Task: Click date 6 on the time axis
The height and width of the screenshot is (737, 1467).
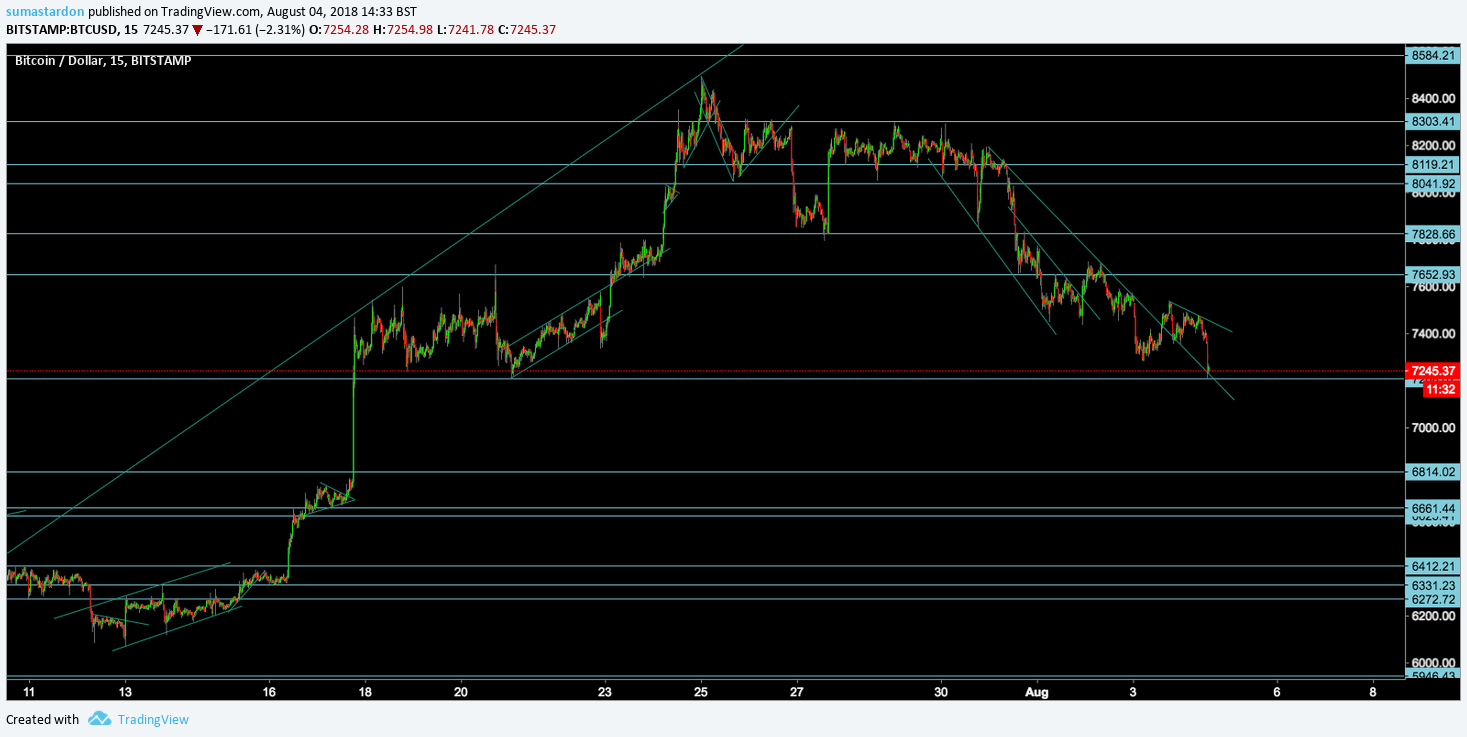Action: tap(1277, 691)
